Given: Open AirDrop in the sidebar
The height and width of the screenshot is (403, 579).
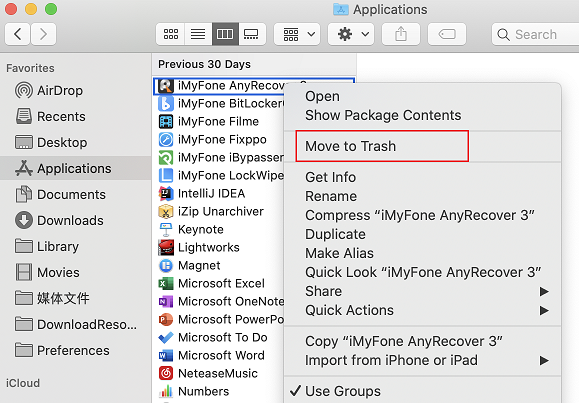Looking at the screenshot, I should (x=49, y=90).
